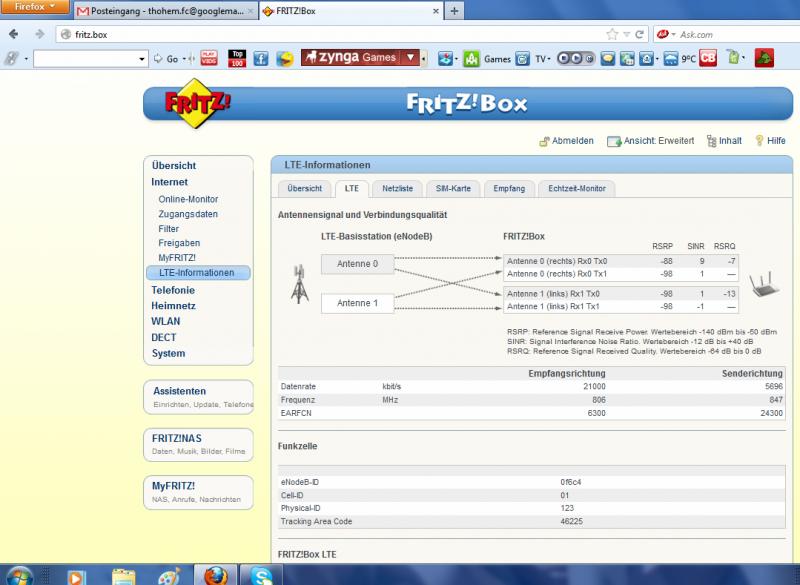The image size is (800, 585).
Task: Open DECT sidebar menu
Action: [x=163, y=338]
